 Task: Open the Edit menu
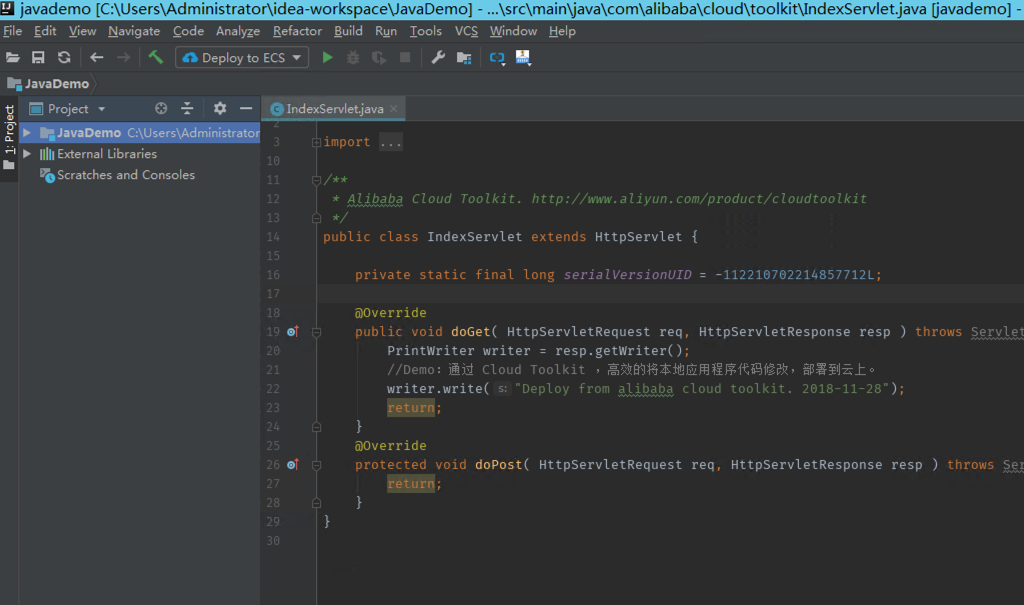(45, 31)
